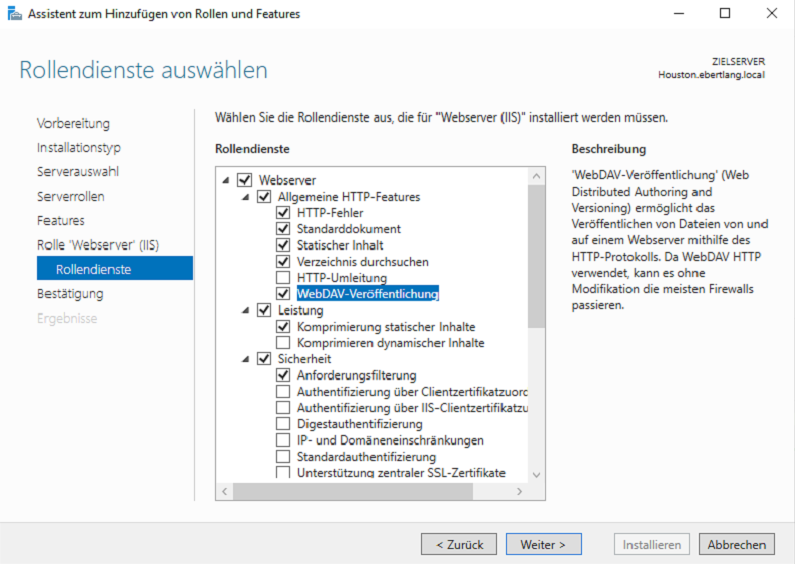Enable Digestauthentifizierung role service

(x=283, y=424)
